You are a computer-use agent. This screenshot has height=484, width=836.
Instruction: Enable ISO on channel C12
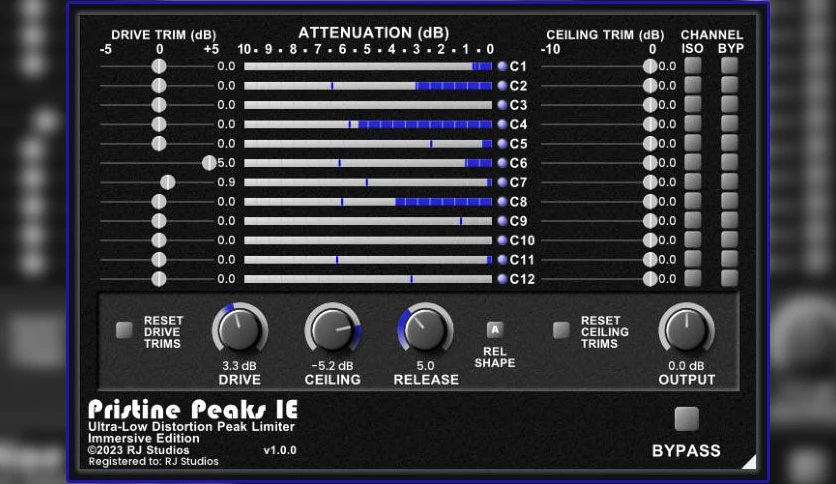pos(693,278)
